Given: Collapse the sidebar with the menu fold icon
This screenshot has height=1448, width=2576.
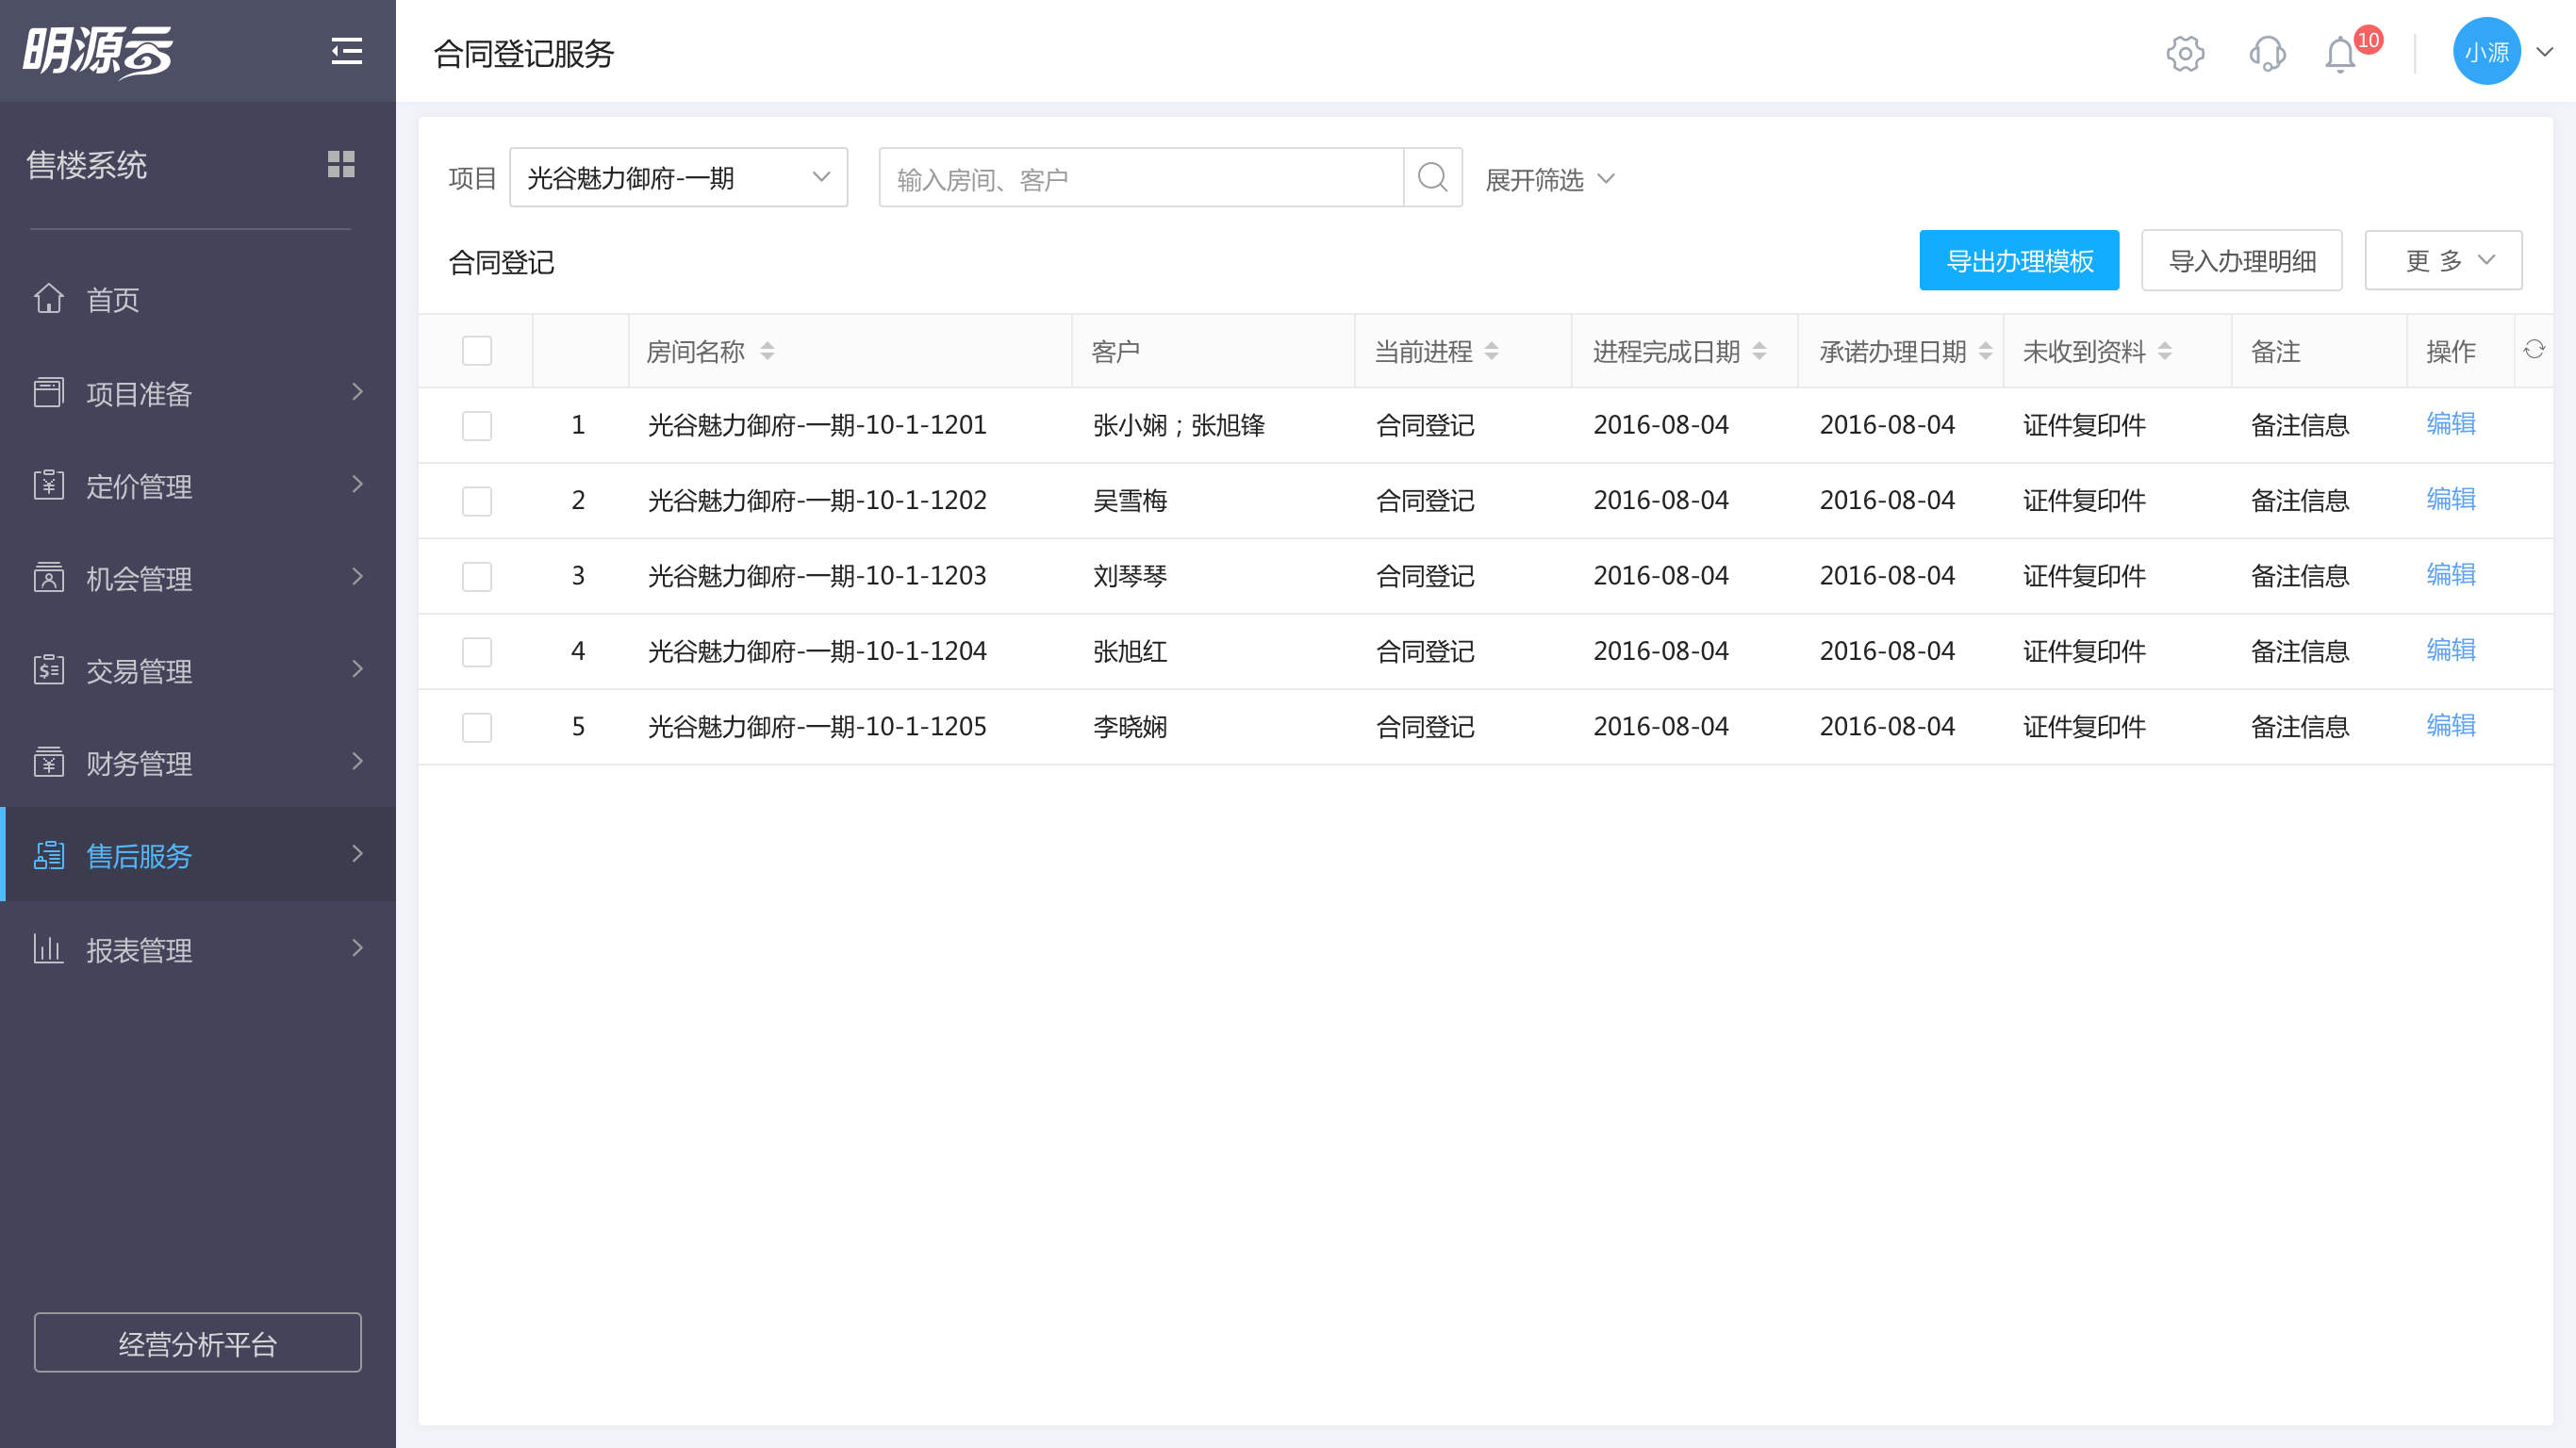Looking at the screenshot, I should 346,51.
